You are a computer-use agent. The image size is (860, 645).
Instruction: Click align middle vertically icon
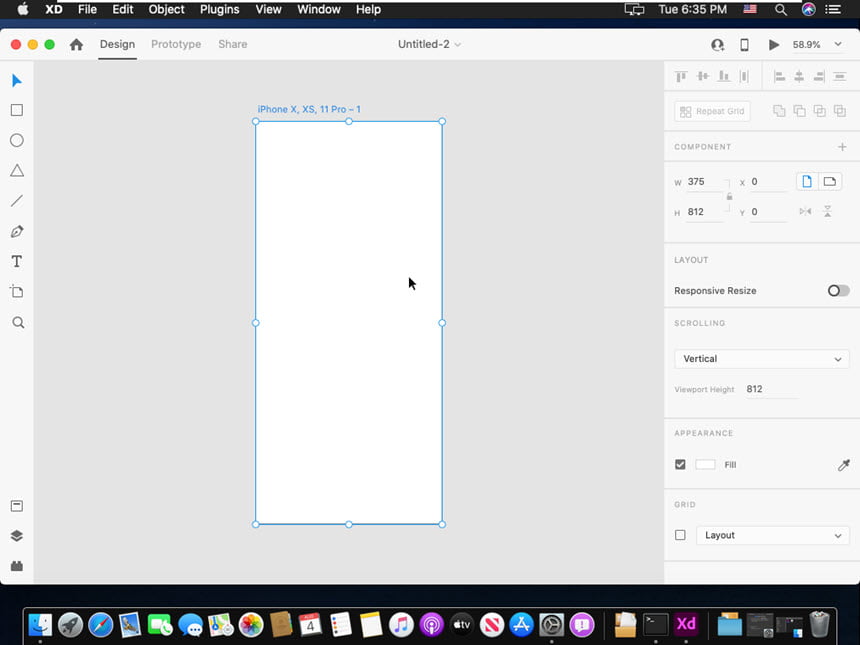pos(703,76)
